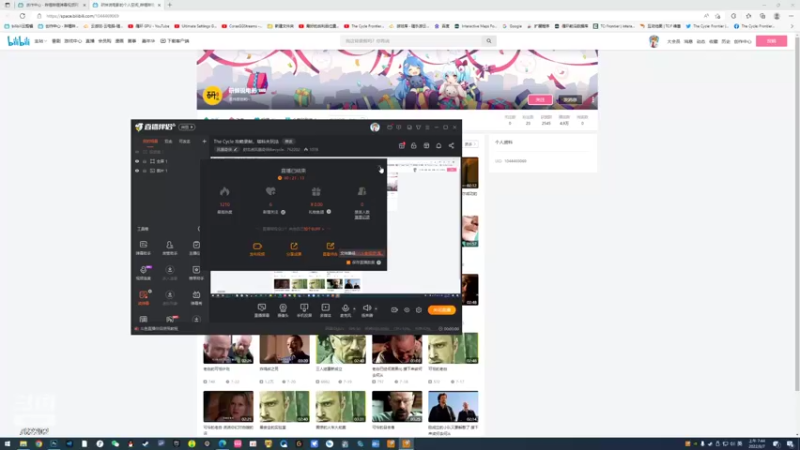
Task: Click the share icon at Livehime's top right
Action: click(451, 146)
